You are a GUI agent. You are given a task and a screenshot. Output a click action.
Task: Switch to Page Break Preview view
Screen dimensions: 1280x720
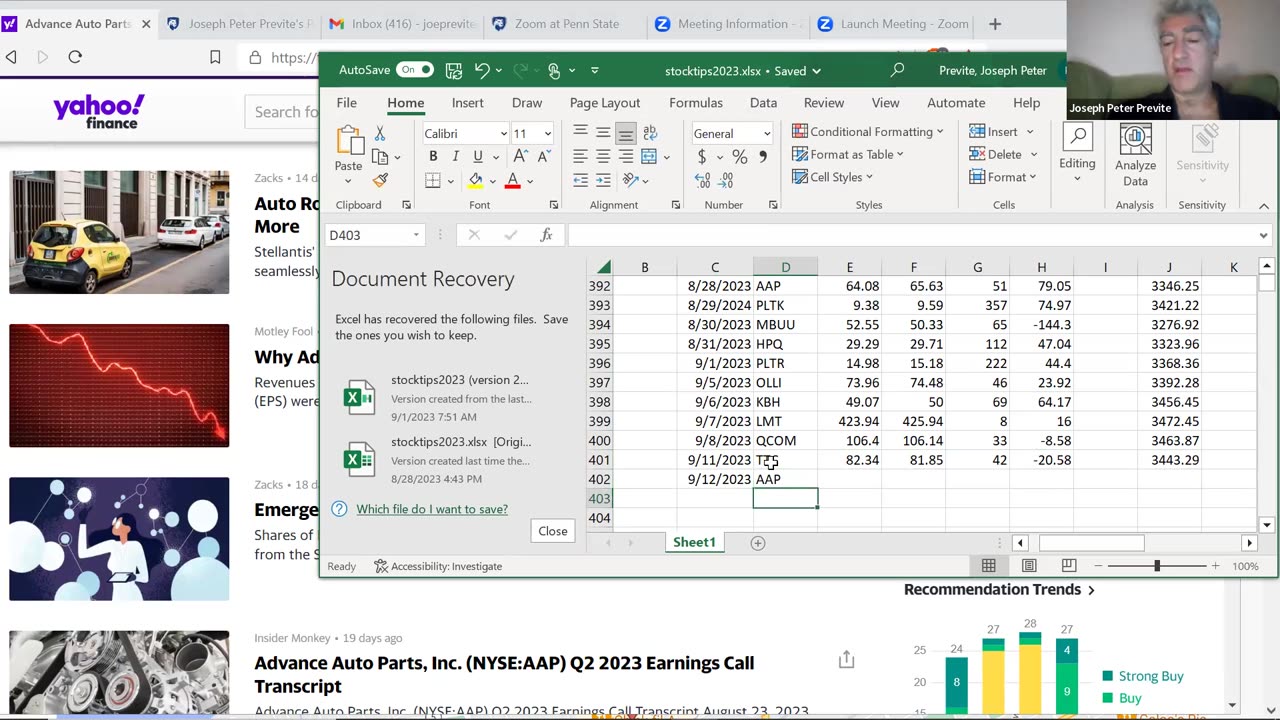coord(1069,566)
